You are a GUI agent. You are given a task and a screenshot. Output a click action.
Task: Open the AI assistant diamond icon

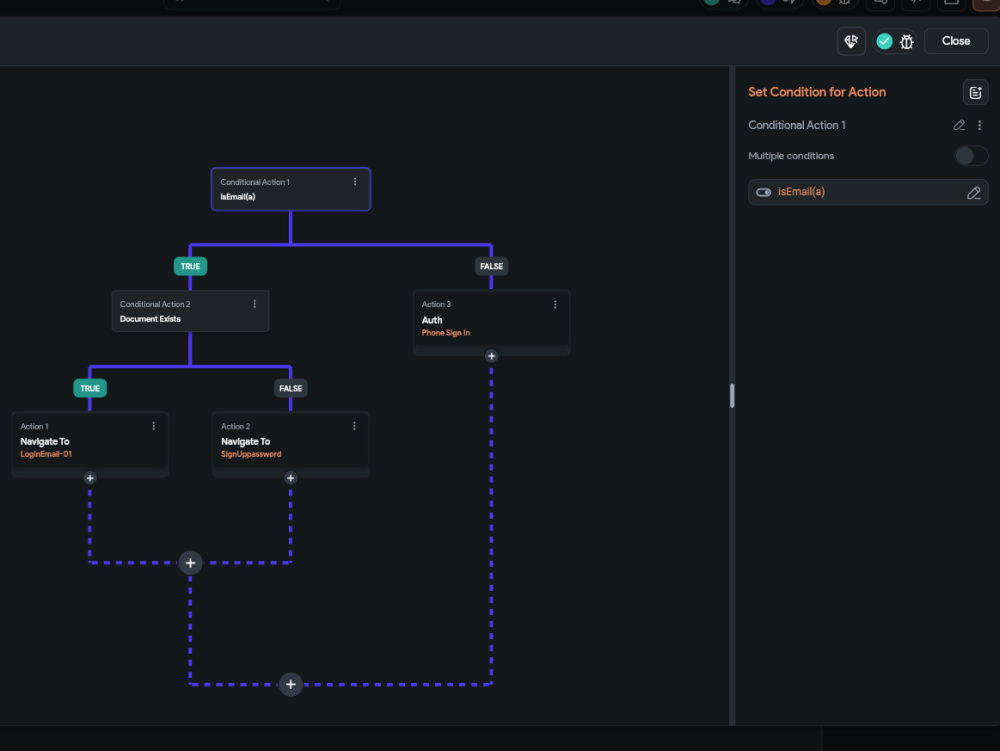tap(851, 41)
